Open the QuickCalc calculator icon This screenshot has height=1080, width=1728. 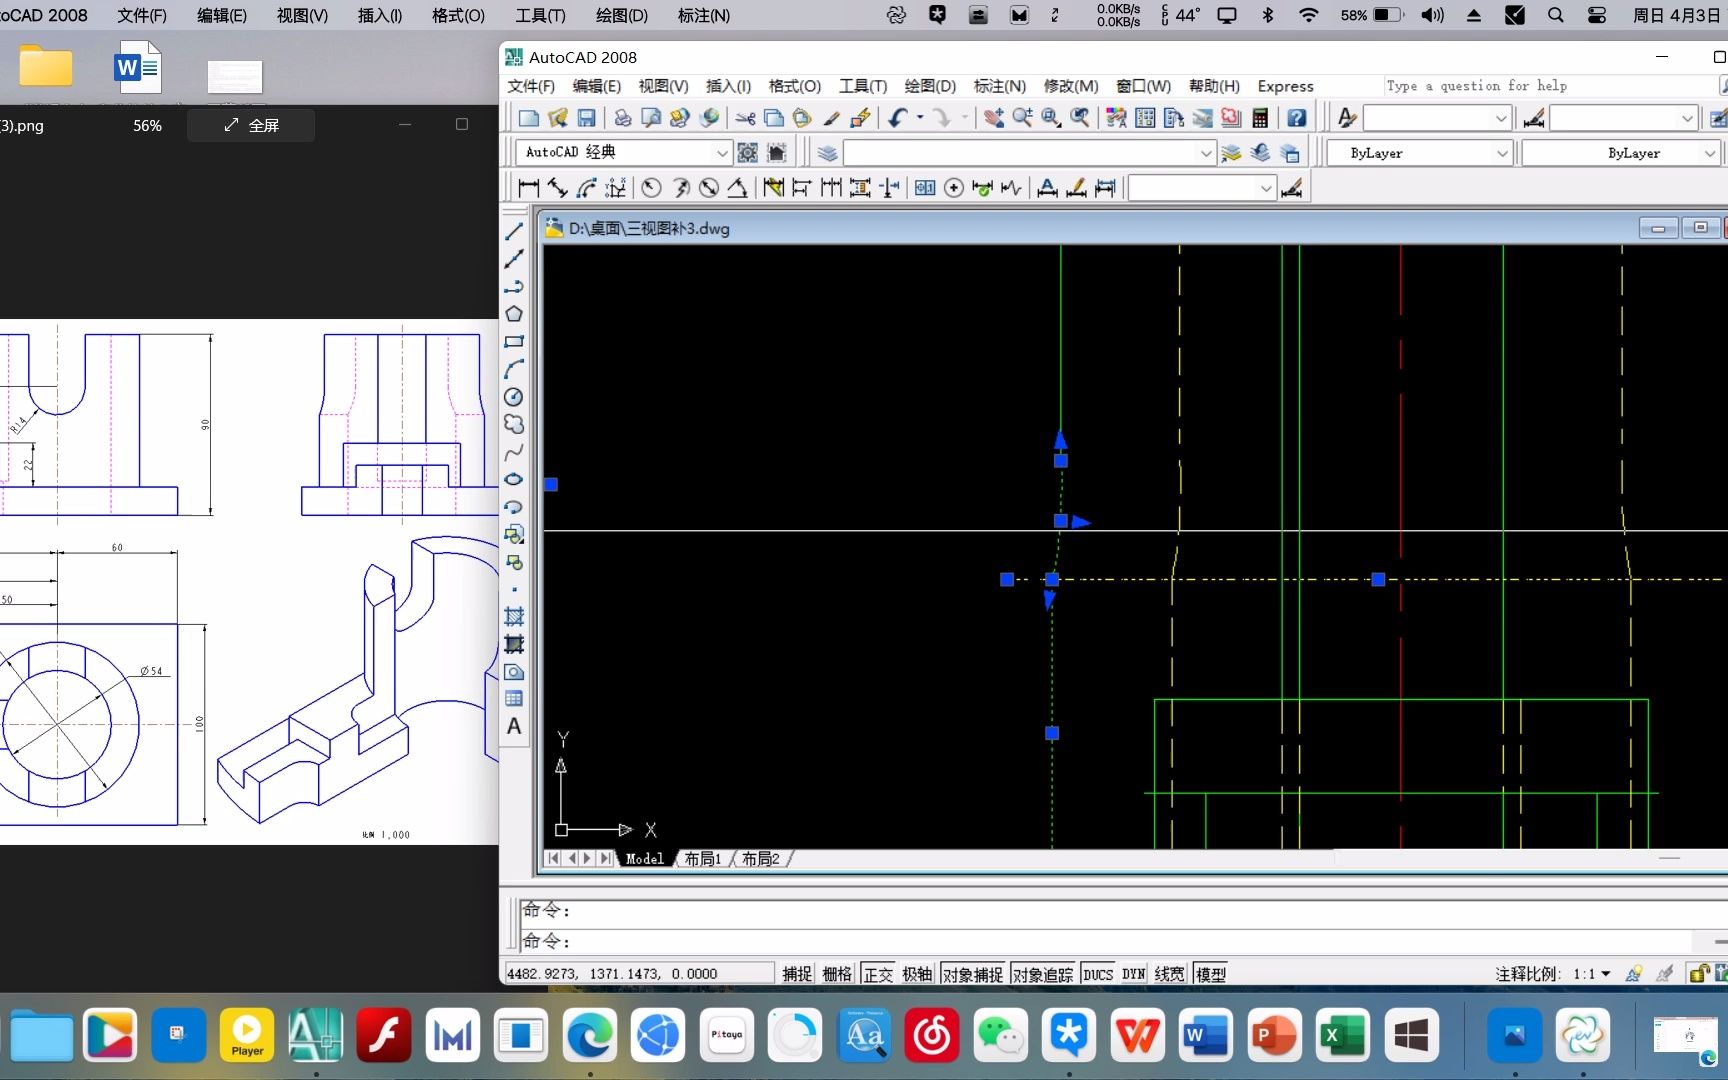click(x=1259, y=117)
